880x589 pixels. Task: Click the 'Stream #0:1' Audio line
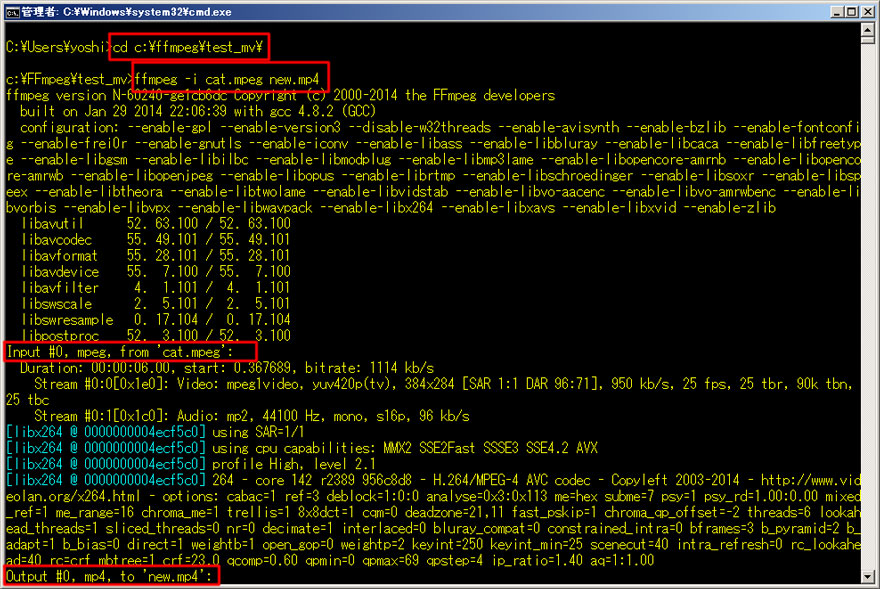click(x=251, y=416)
